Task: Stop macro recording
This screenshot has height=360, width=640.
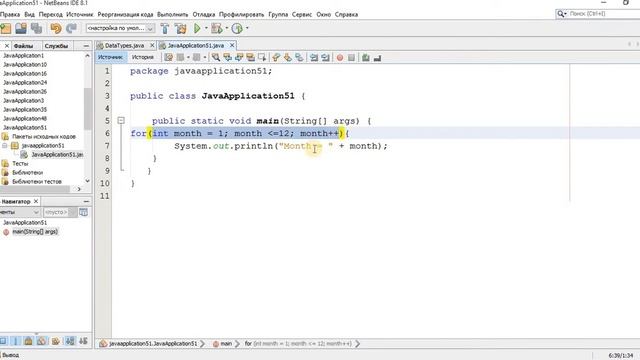Action: click(x=351, y=58)
